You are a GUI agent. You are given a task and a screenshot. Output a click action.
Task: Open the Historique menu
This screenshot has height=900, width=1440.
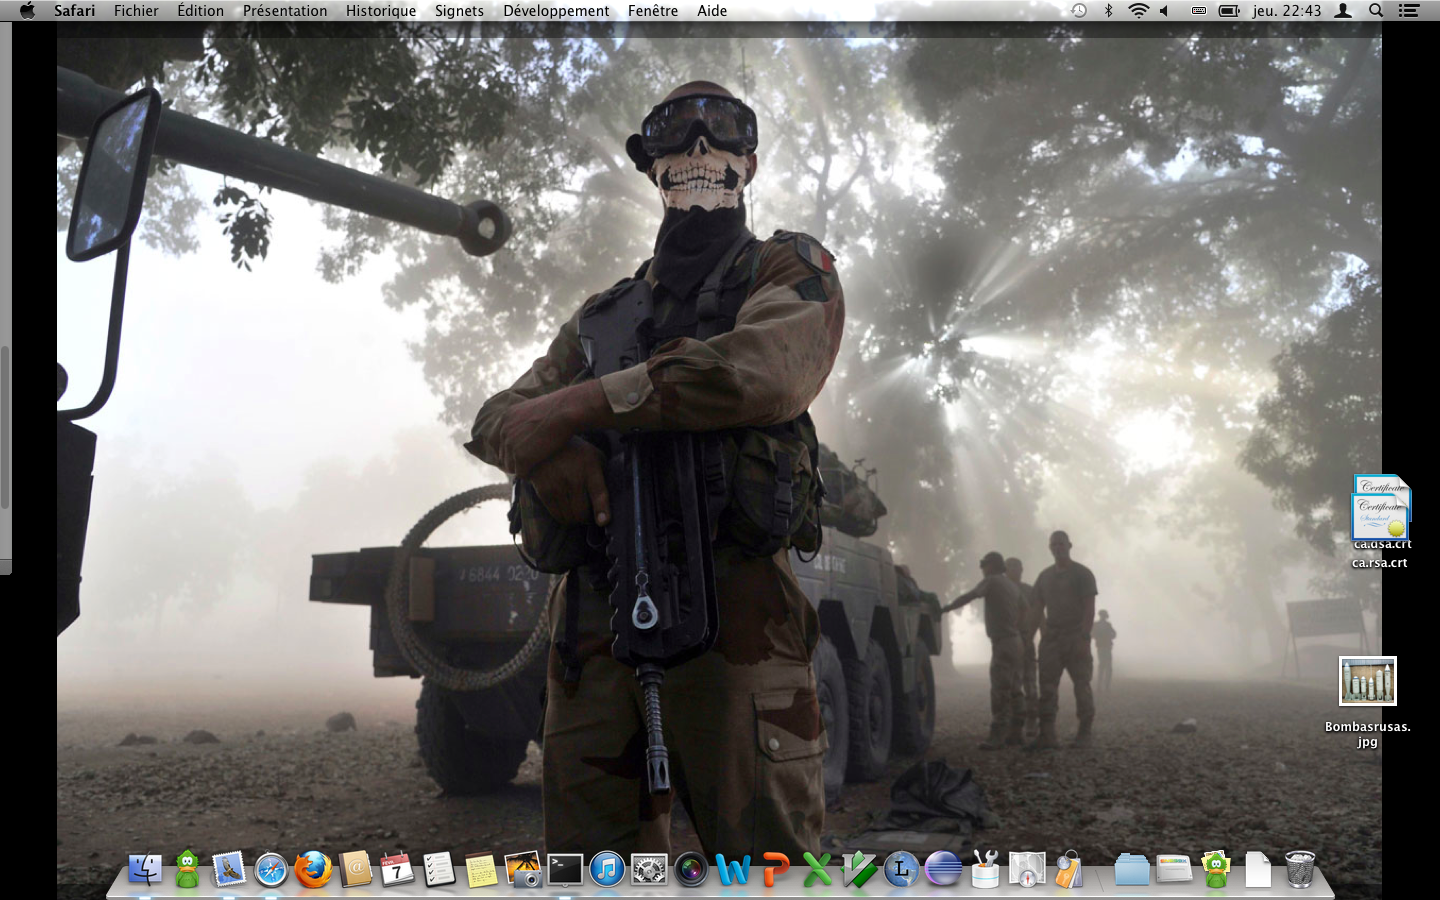click(x=381, y=11)
